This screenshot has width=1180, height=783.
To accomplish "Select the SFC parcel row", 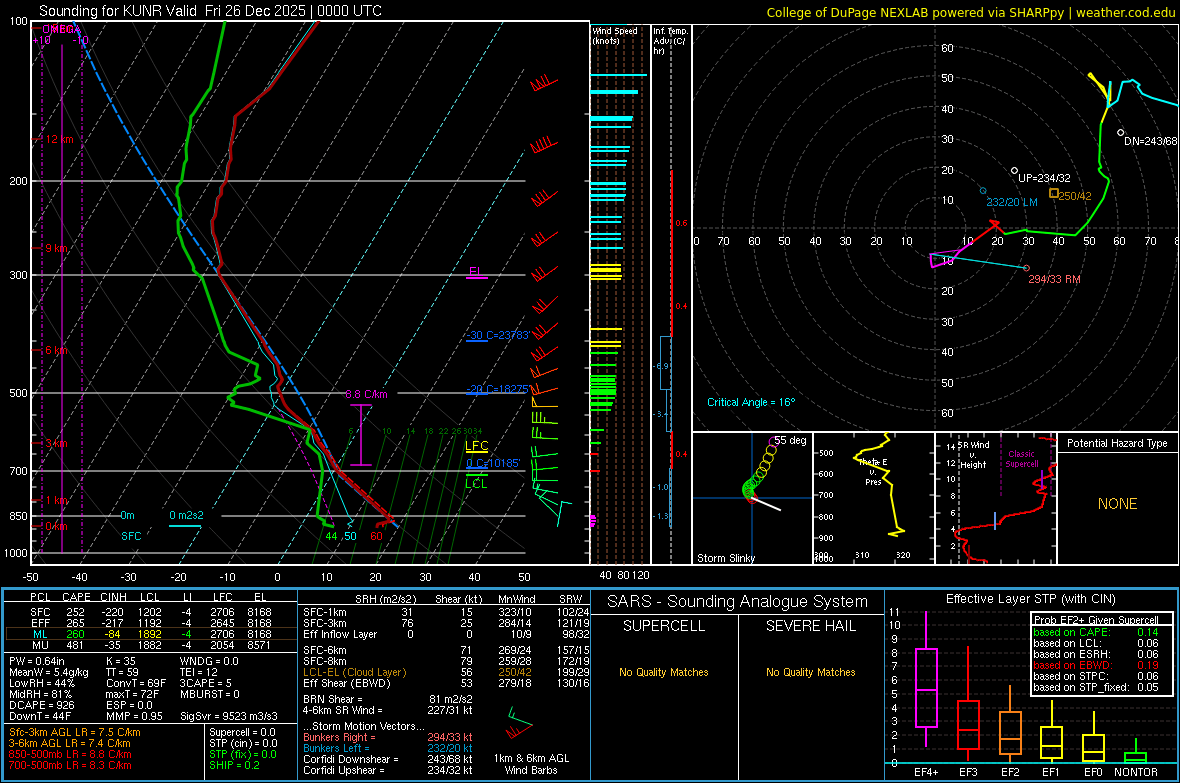I will point(149,612).
